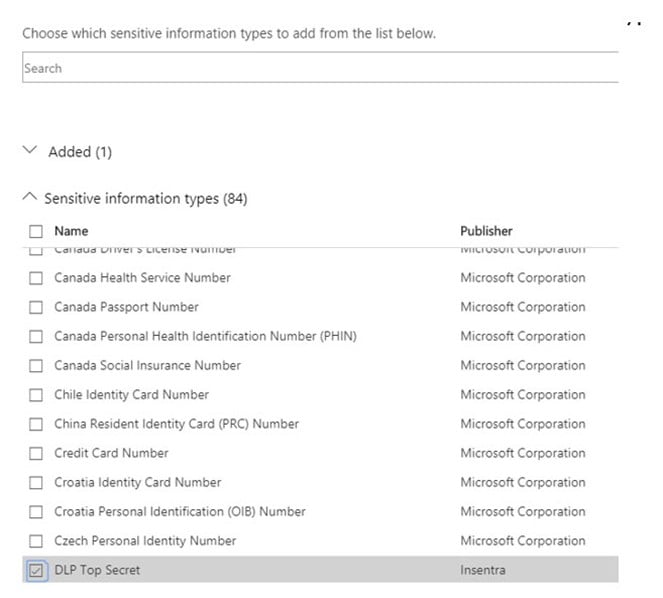
Task: Tick the Canada Social Insurance Number checkbox
Action: [36, 365]
